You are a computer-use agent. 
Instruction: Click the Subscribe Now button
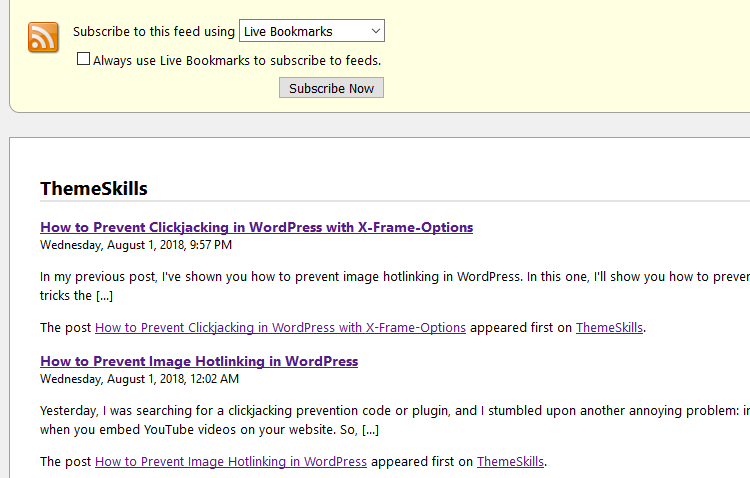[x=331, y=88]
